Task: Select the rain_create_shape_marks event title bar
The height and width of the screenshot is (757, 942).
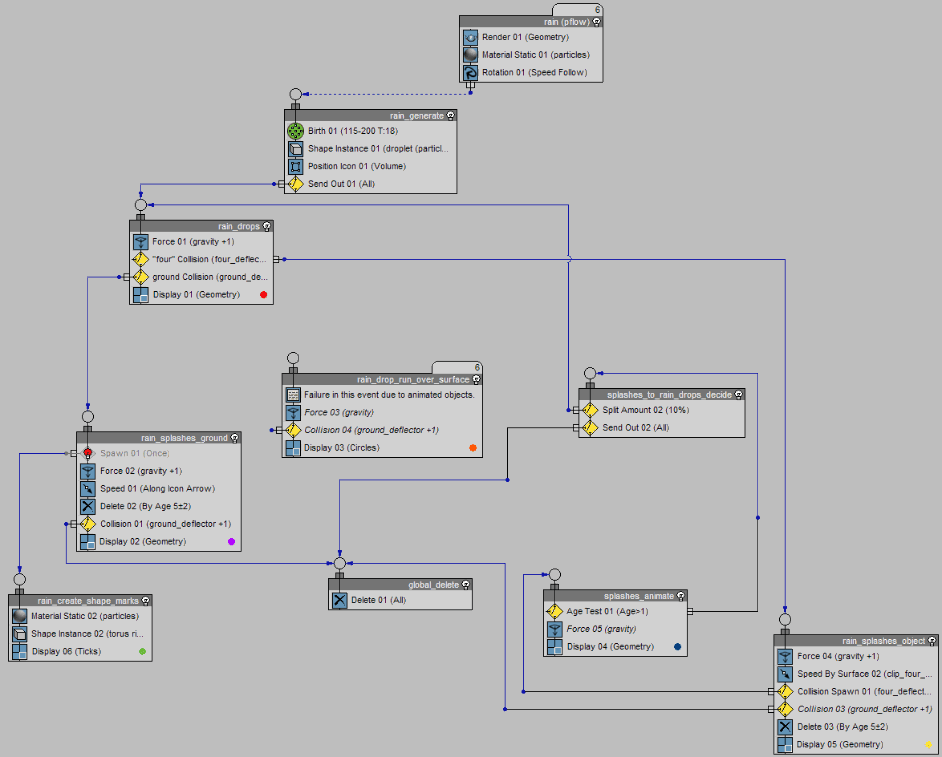Action: [80, 601]
